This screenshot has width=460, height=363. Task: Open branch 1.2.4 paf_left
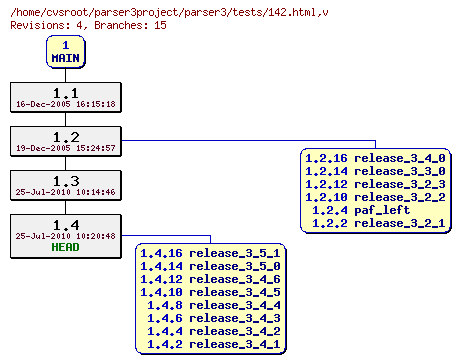361,210
